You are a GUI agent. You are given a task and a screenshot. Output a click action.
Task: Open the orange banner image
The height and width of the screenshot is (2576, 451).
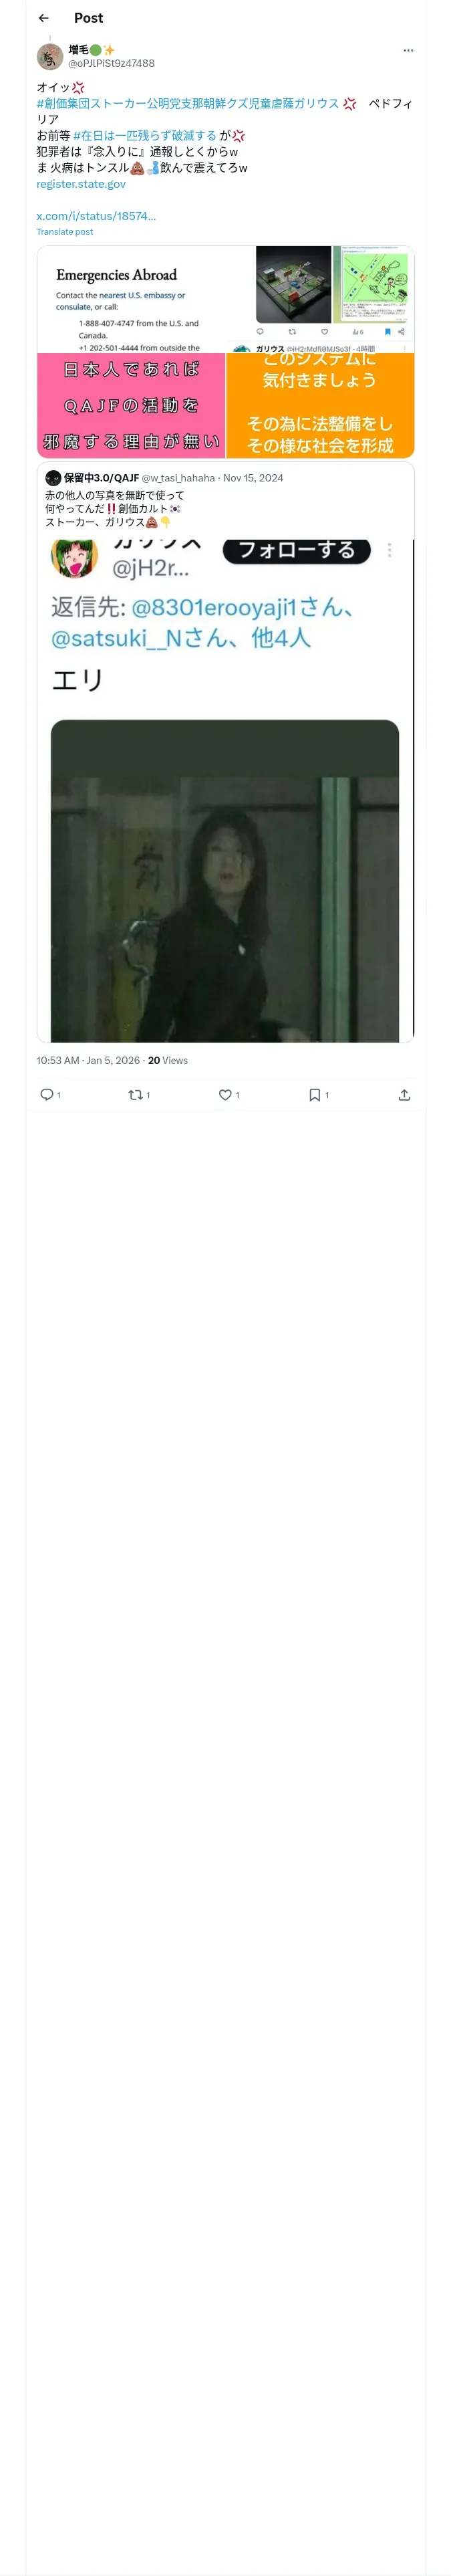[x=320, y=405]
